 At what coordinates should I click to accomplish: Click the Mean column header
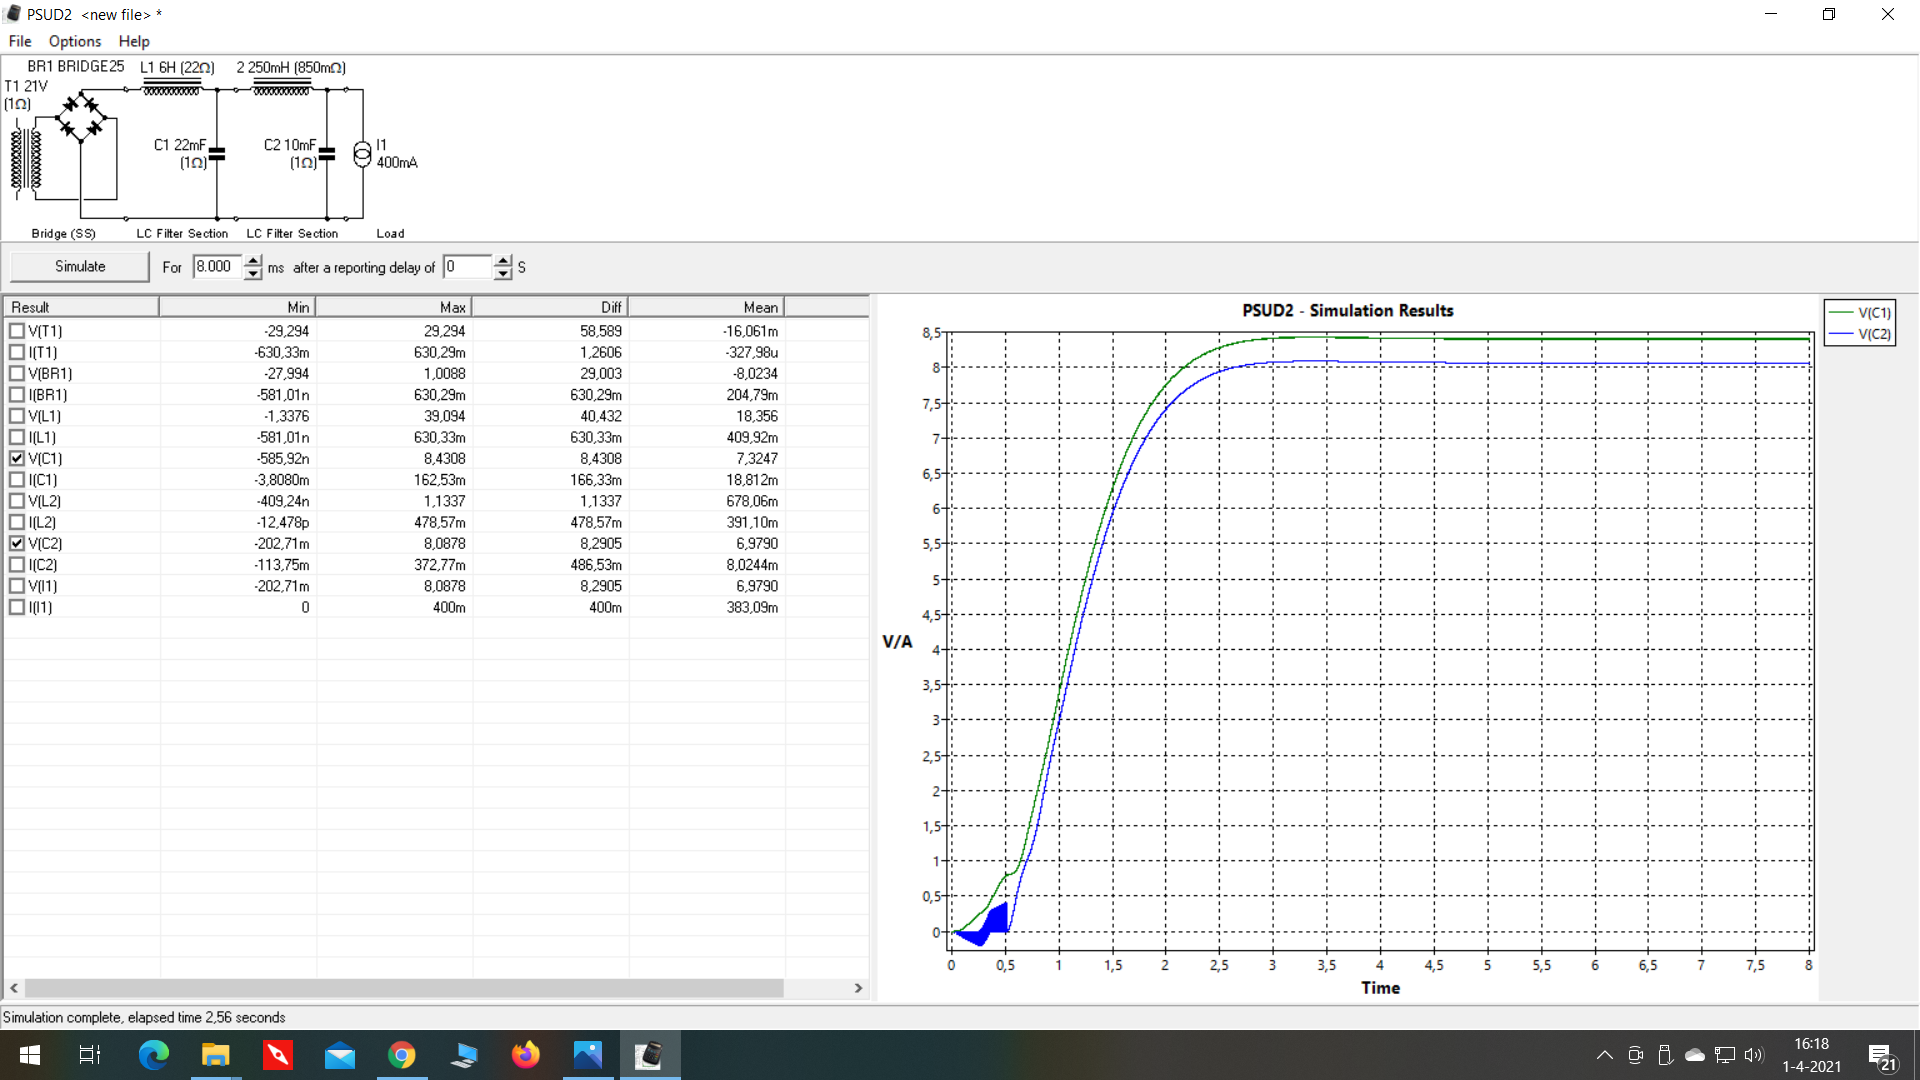[x=706, y=307]
